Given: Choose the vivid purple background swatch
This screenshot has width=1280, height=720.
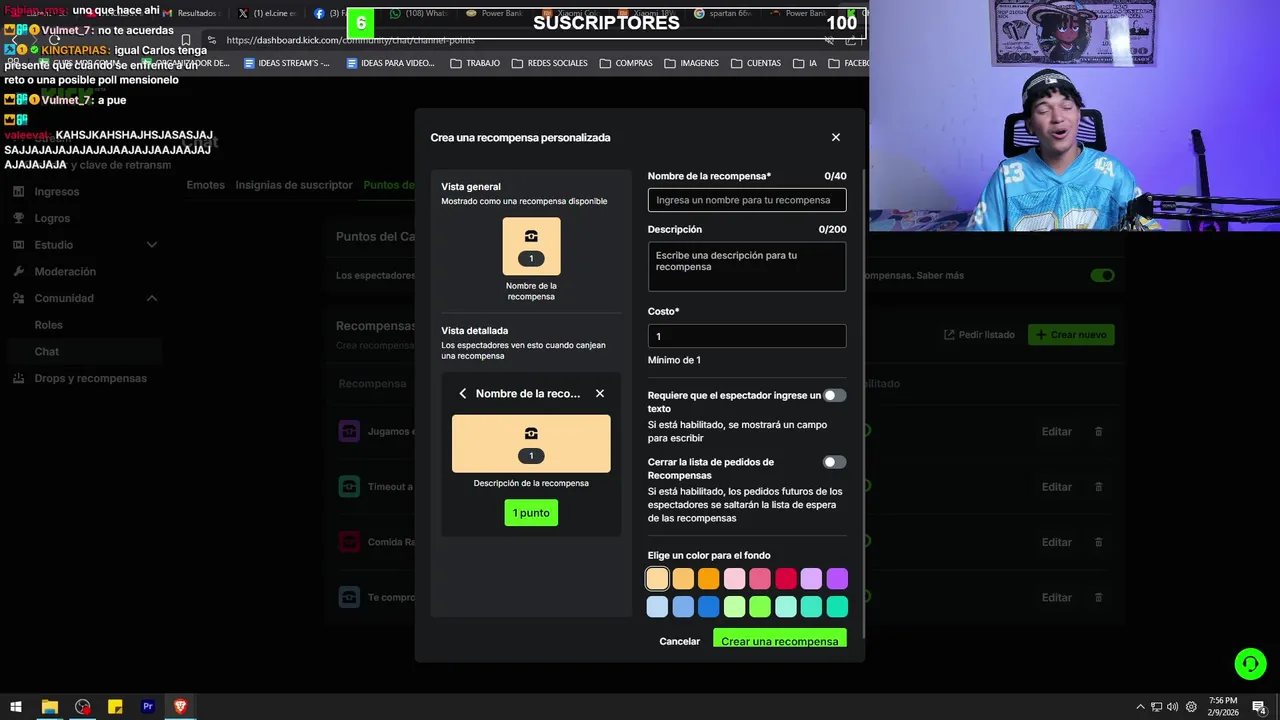Looking at the screenshot, I should click(837, 579).
